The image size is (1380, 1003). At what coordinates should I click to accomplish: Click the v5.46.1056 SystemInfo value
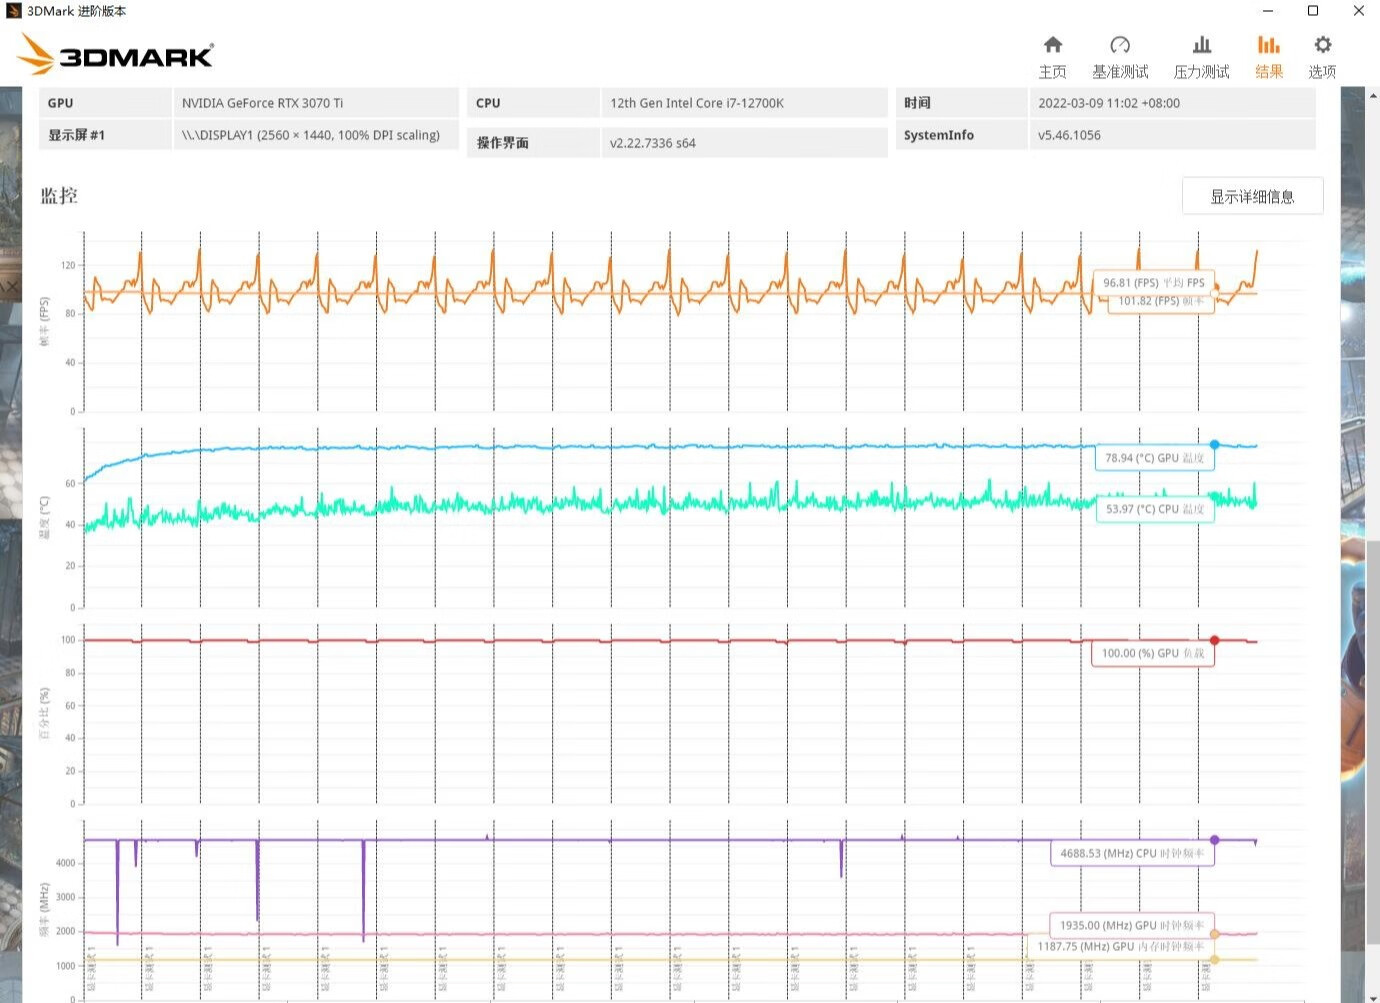1069,135
